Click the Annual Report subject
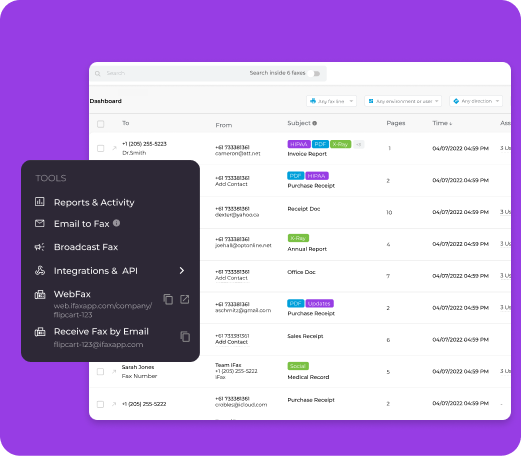The image size is (521, 456). (307, 249)
